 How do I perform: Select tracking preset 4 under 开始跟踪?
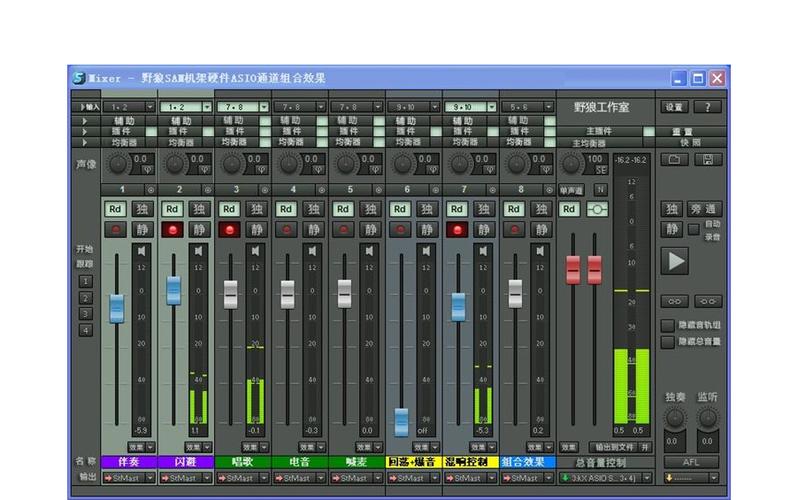click(x=86, y=331)
